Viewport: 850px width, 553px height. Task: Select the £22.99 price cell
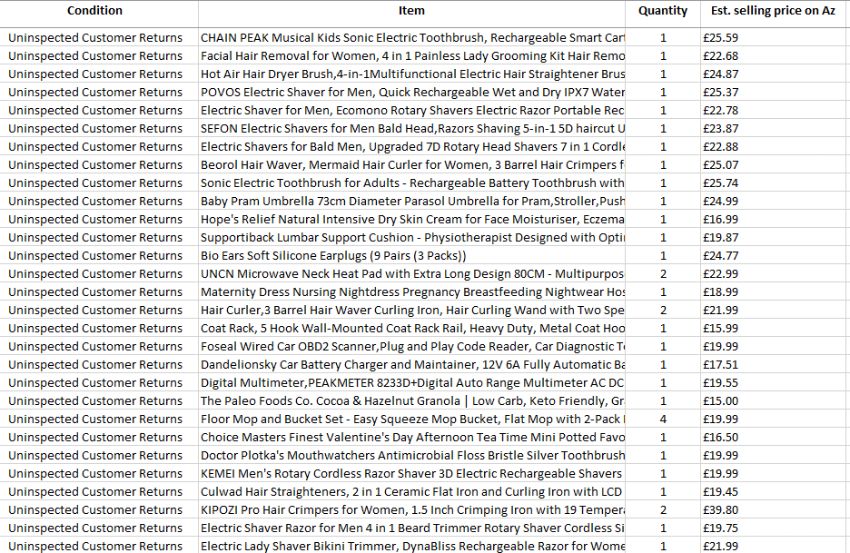point(775,274)
